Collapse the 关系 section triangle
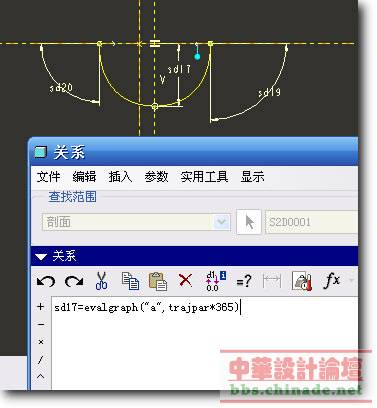The height and width of the screenshot is (408, 377). 41,257
